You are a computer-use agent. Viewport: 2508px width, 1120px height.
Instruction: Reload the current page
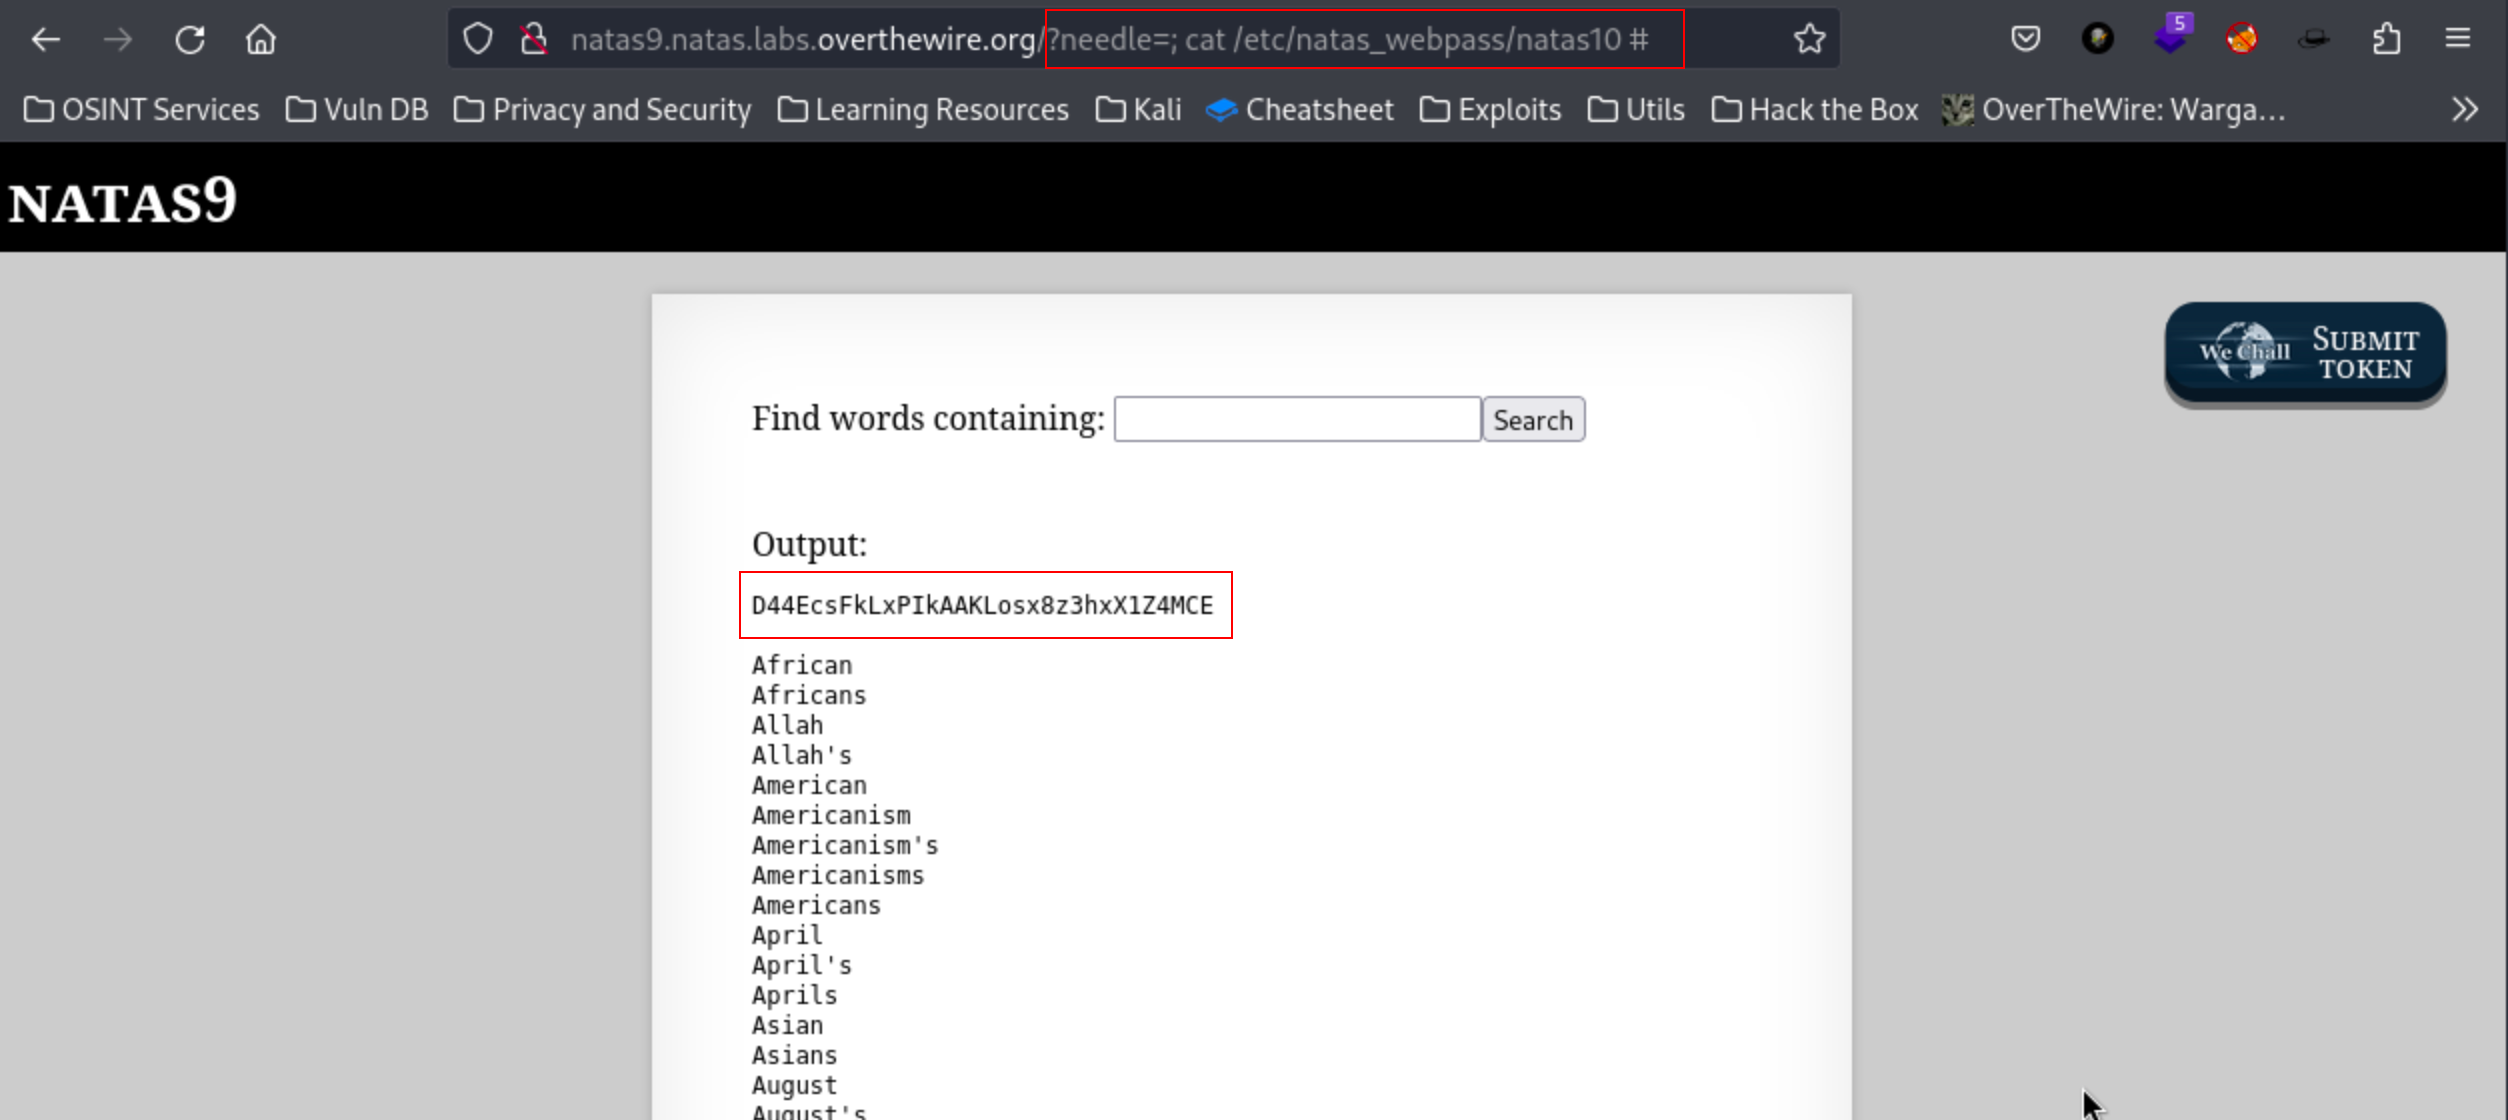click(x=190, y=39)
